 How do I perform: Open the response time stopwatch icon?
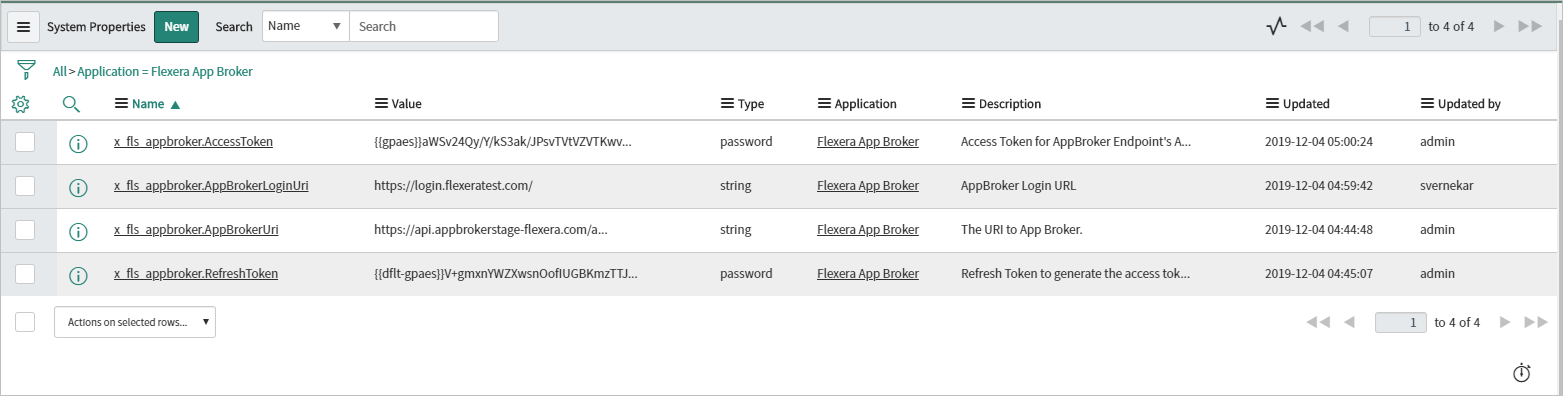1521,373
